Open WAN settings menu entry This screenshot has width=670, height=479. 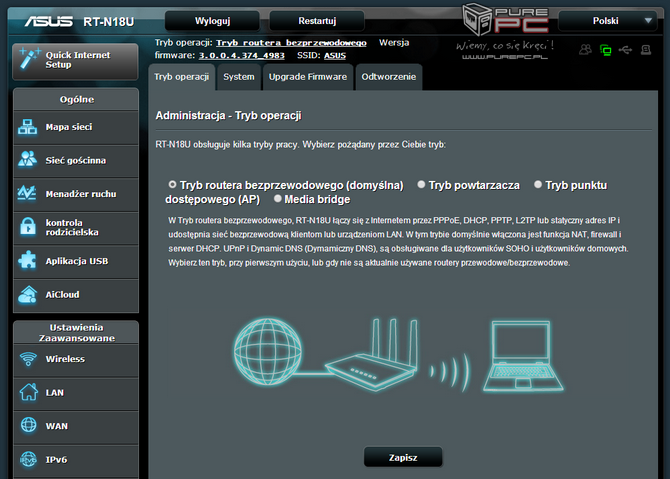(76, 427)
